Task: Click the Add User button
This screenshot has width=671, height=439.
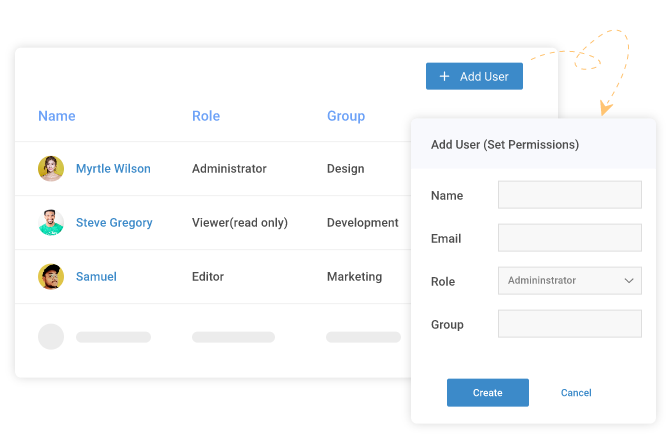Action: [474, 77]
